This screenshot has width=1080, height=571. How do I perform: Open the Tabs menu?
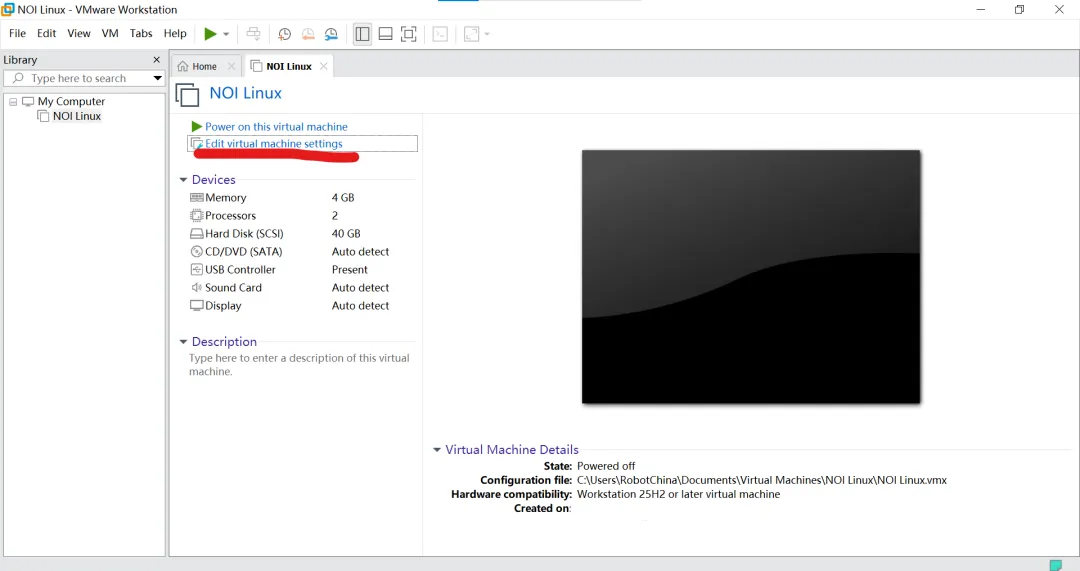tap(141, 33)
